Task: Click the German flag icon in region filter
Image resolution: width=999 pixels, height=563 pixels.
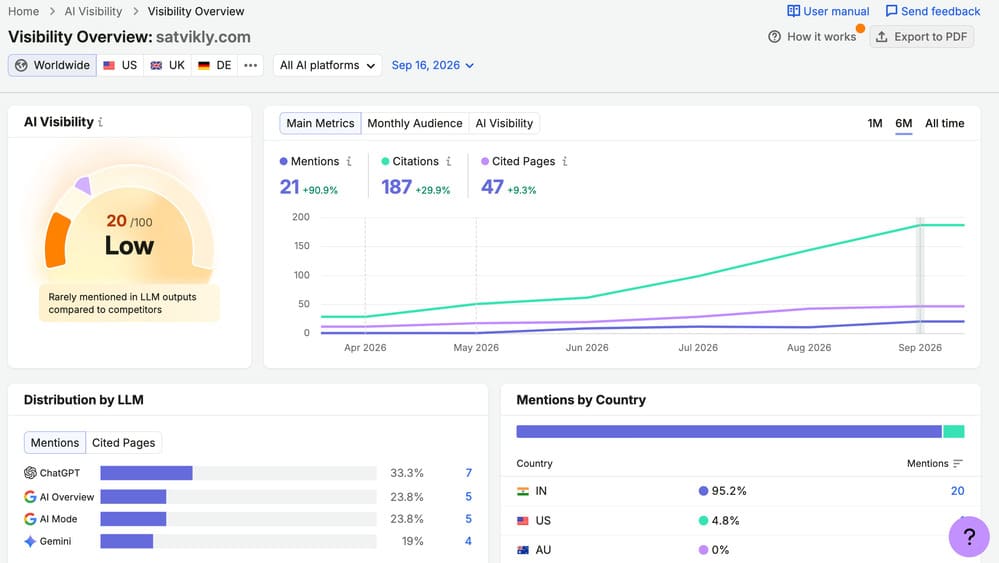Action: (x=204, y=65)
